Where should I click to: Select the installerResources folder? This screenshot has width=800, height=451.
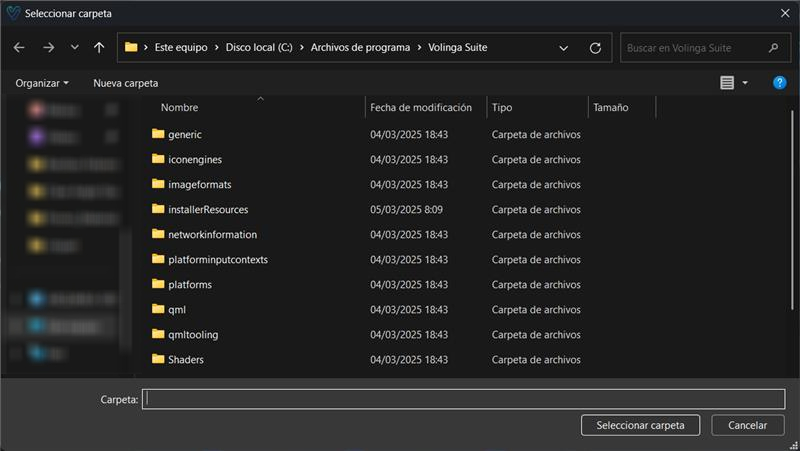tap(207, 209)
